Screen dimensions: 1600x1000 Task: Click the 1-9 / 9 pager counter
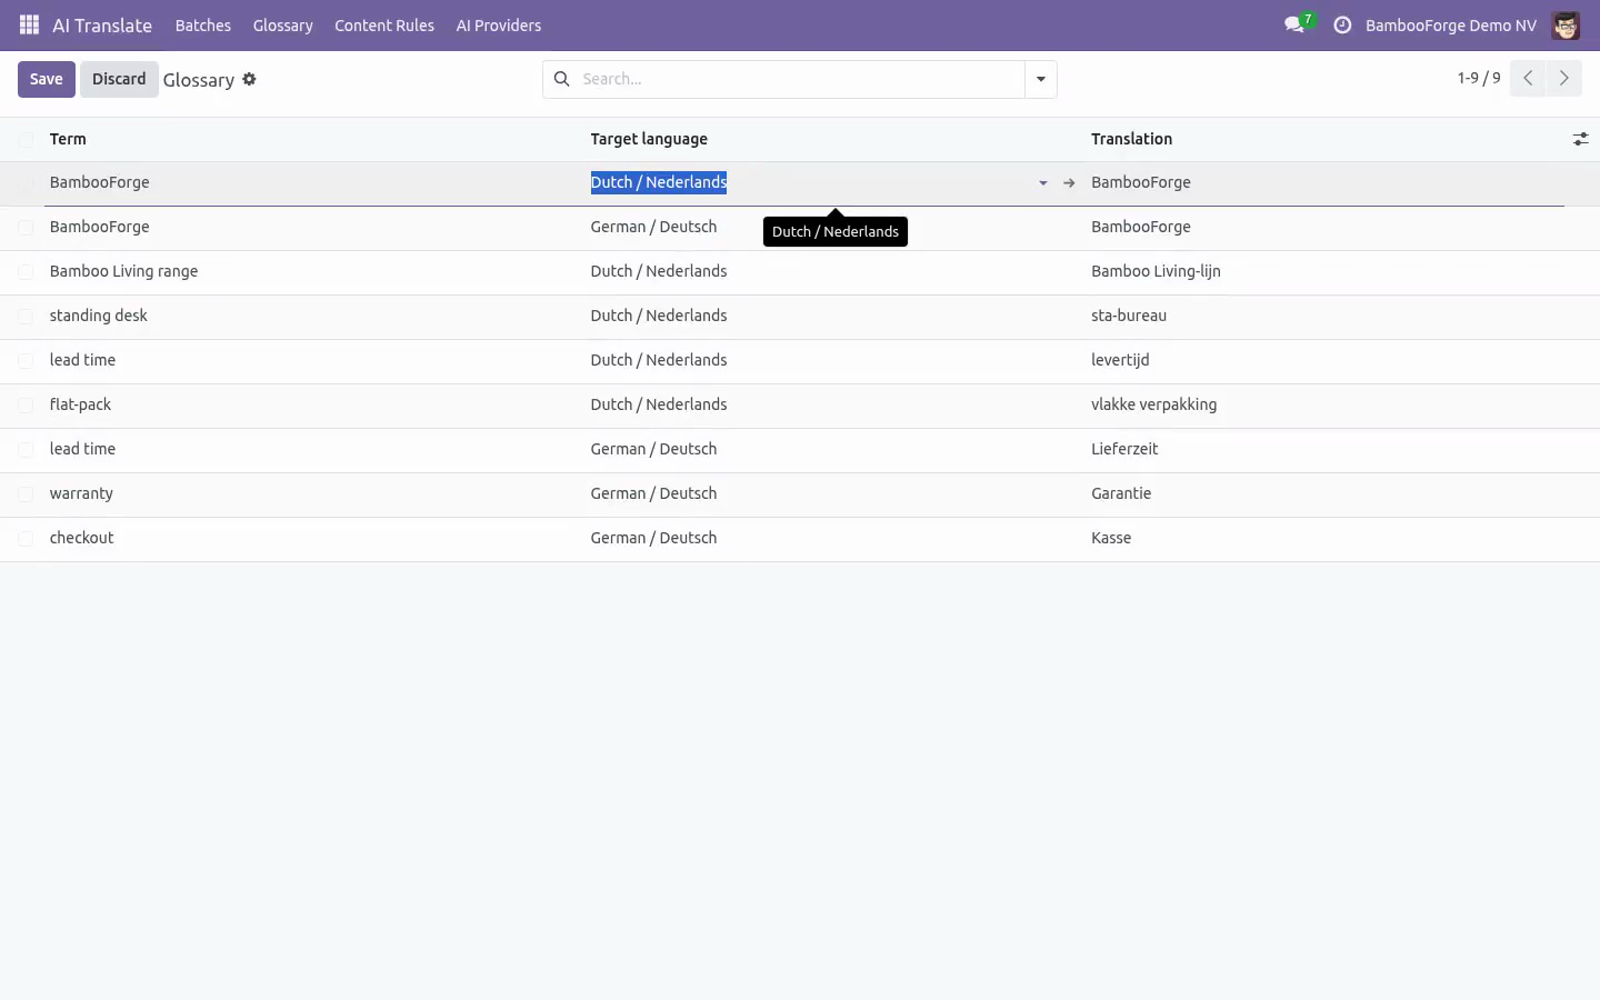(1478, 78)
